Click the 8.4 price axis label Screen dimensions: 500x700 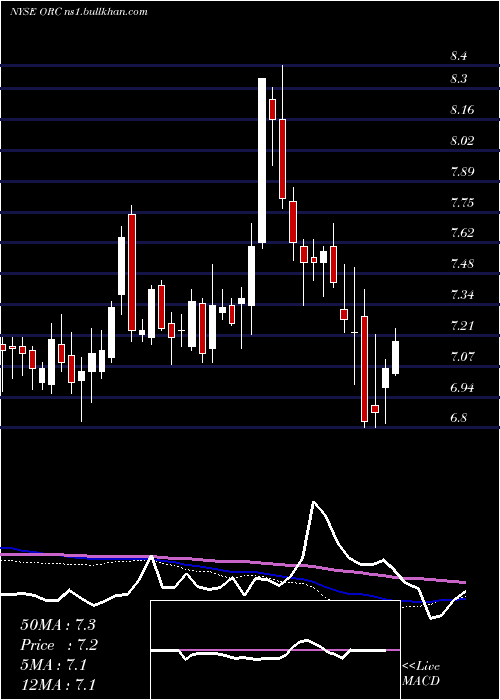tap(458, 57)
